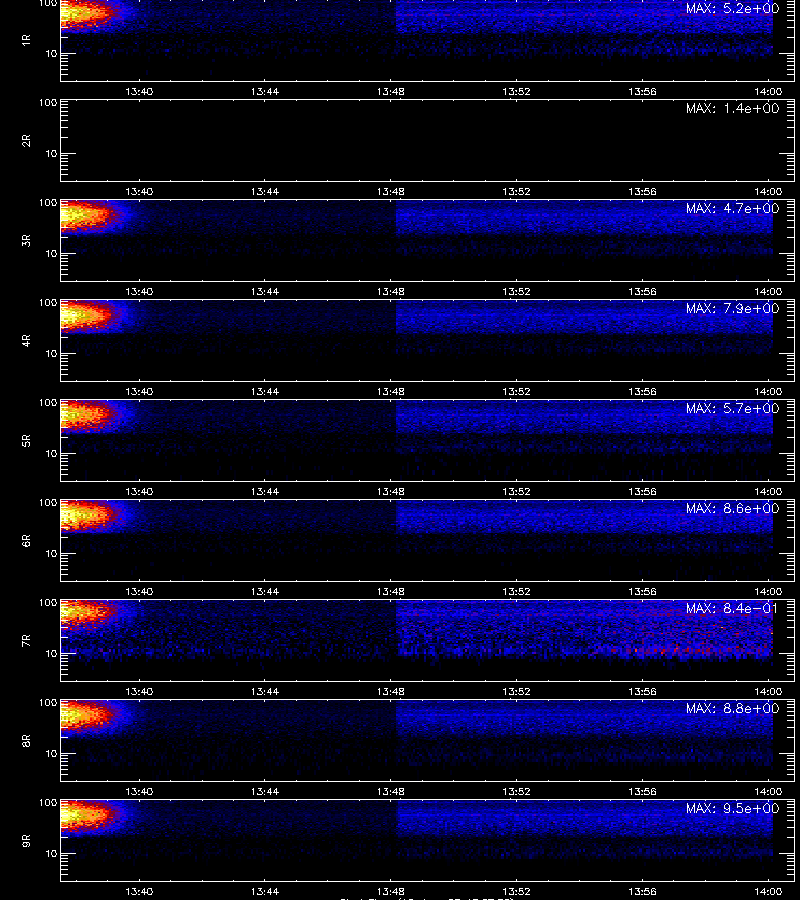
Task: Select the 'MAX: 4.7e+00' readout
Action: 732,208
